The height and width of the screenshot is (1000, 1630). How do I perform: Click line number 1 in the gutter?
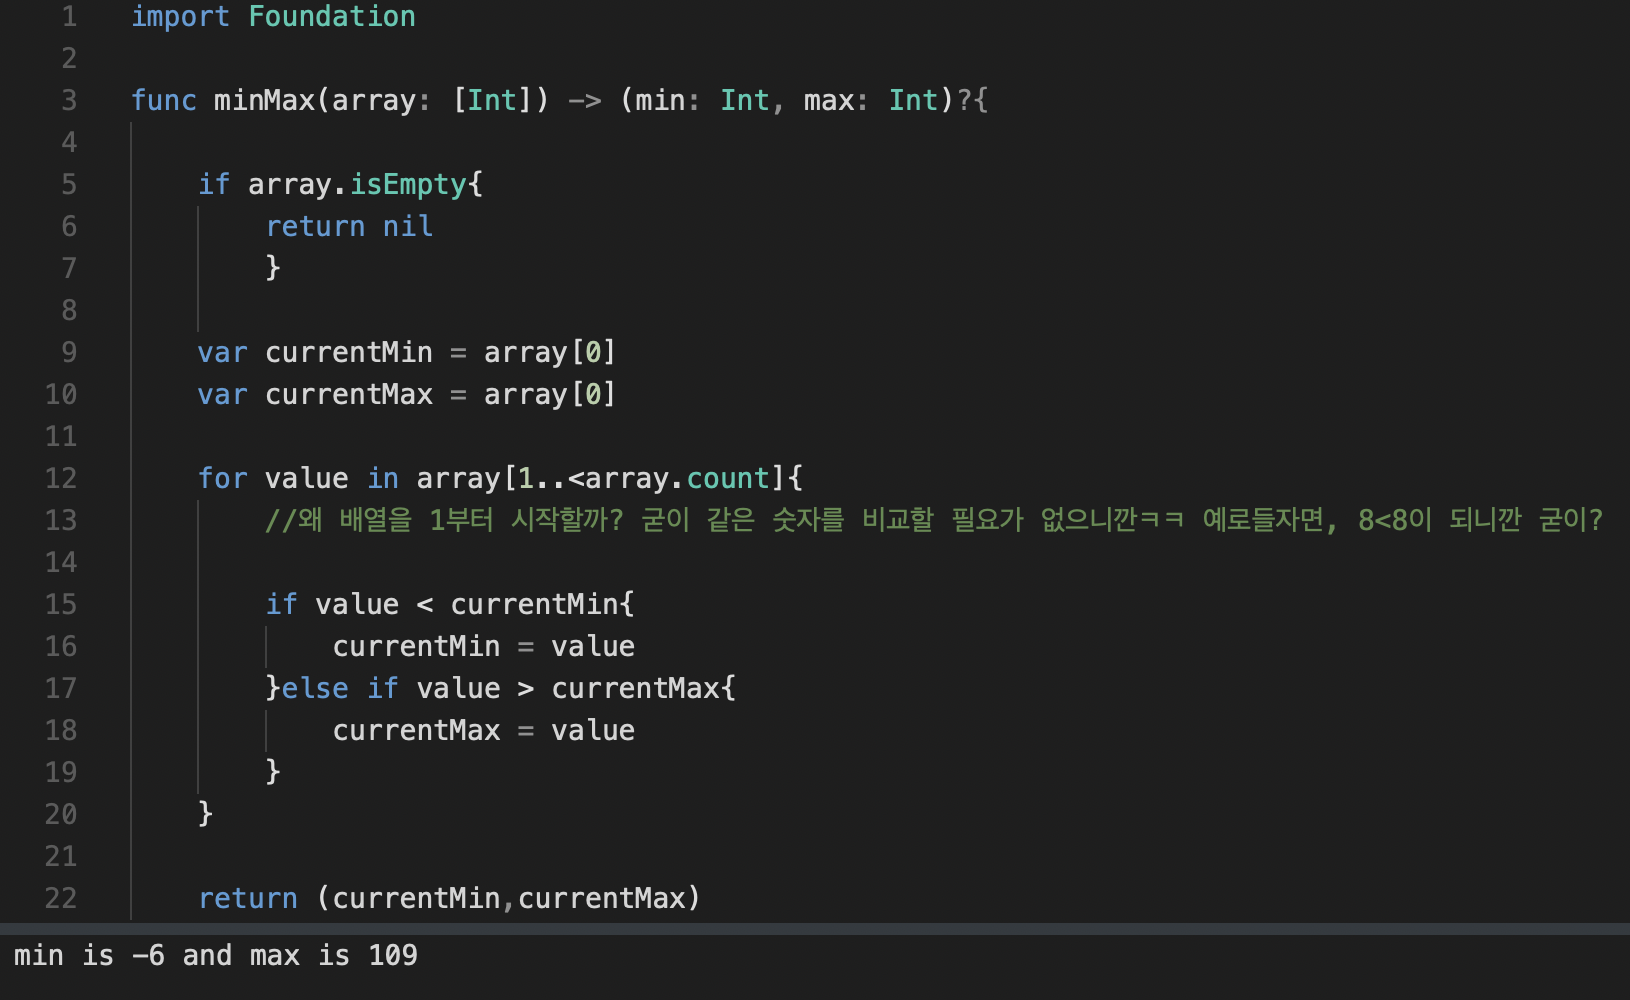(x=69, y=16)
